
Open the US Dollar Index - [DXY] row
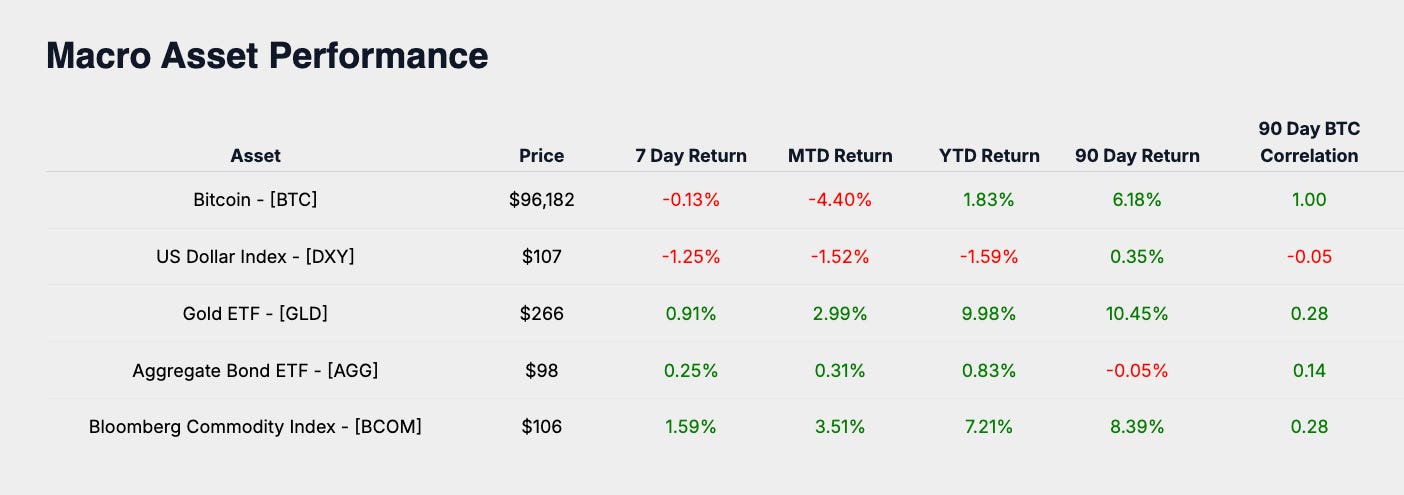(x=255, y=257)
